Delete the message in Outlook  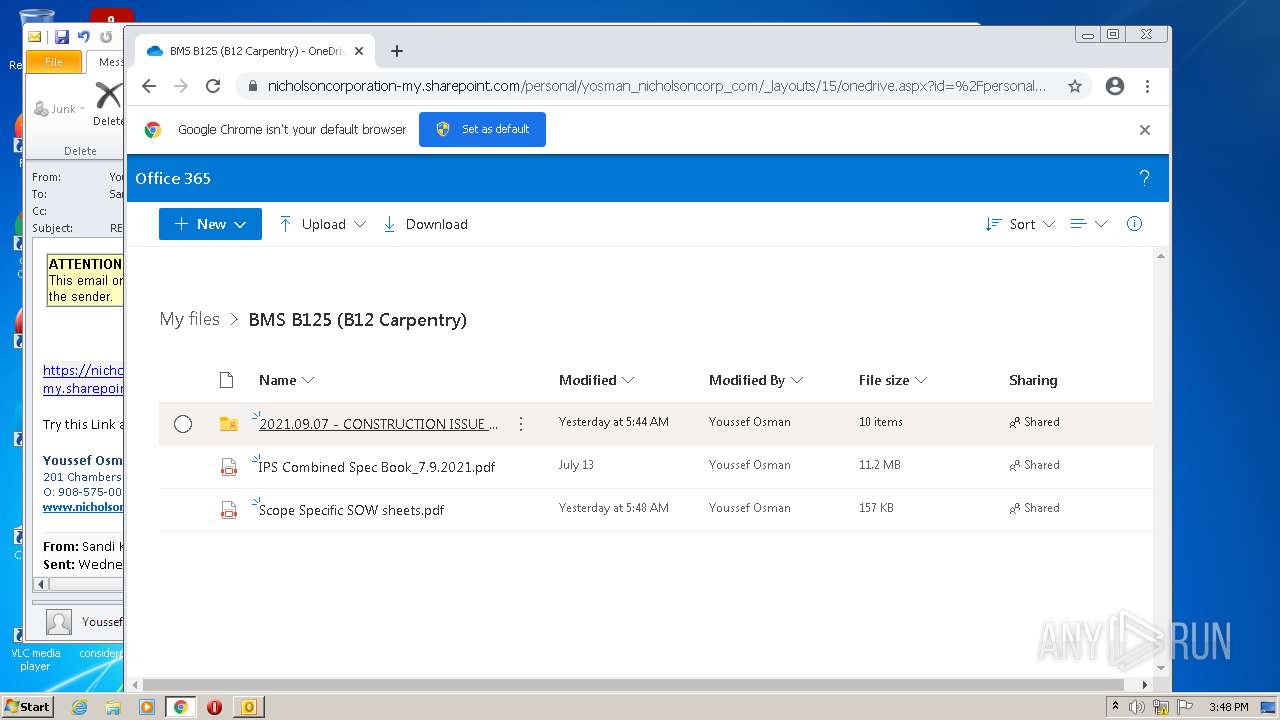[107, 102]
